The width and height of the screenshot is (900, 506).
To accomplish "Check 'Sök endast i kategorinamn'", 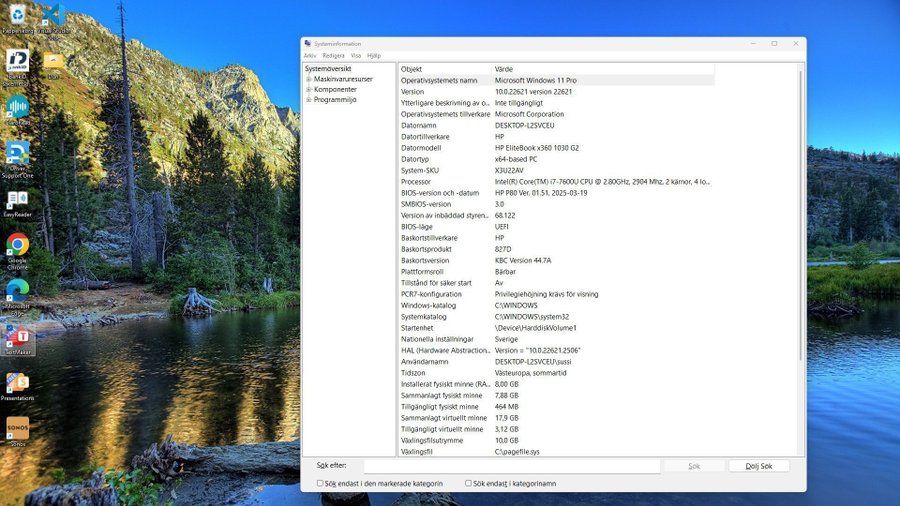I will click(x=468, y=483).
